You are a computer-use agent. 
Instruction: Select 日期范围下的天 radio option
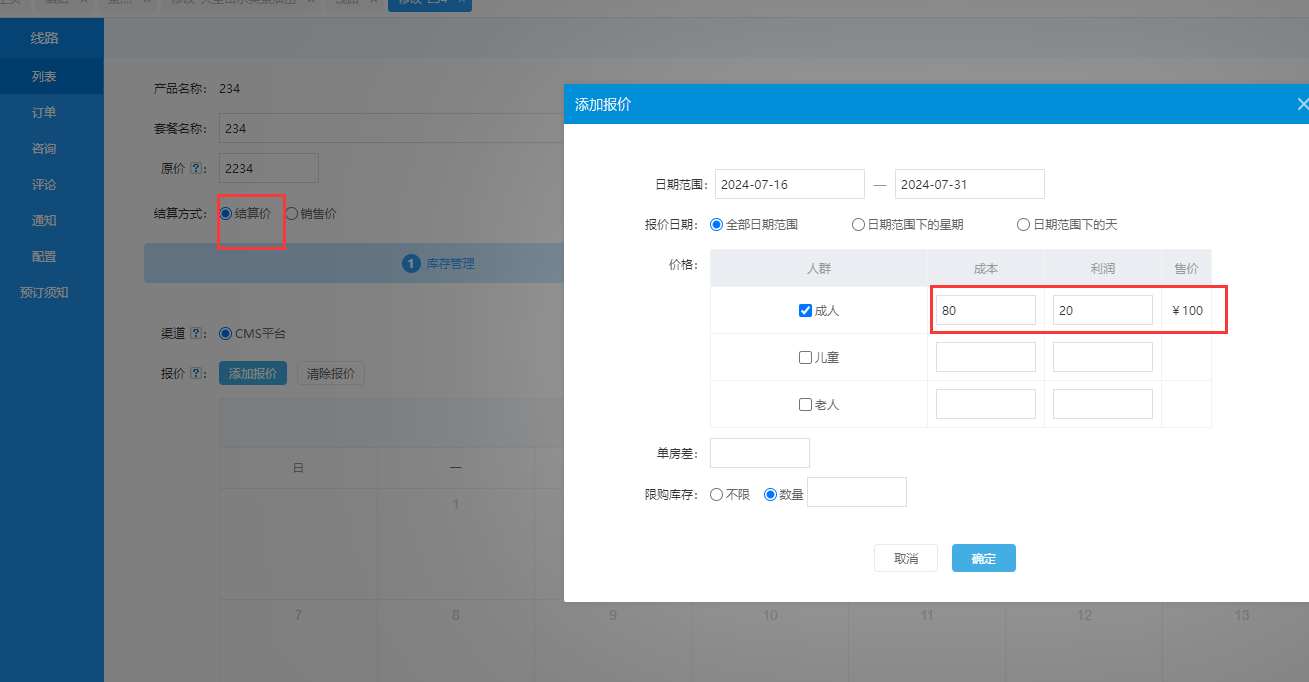pos(1023,225)
